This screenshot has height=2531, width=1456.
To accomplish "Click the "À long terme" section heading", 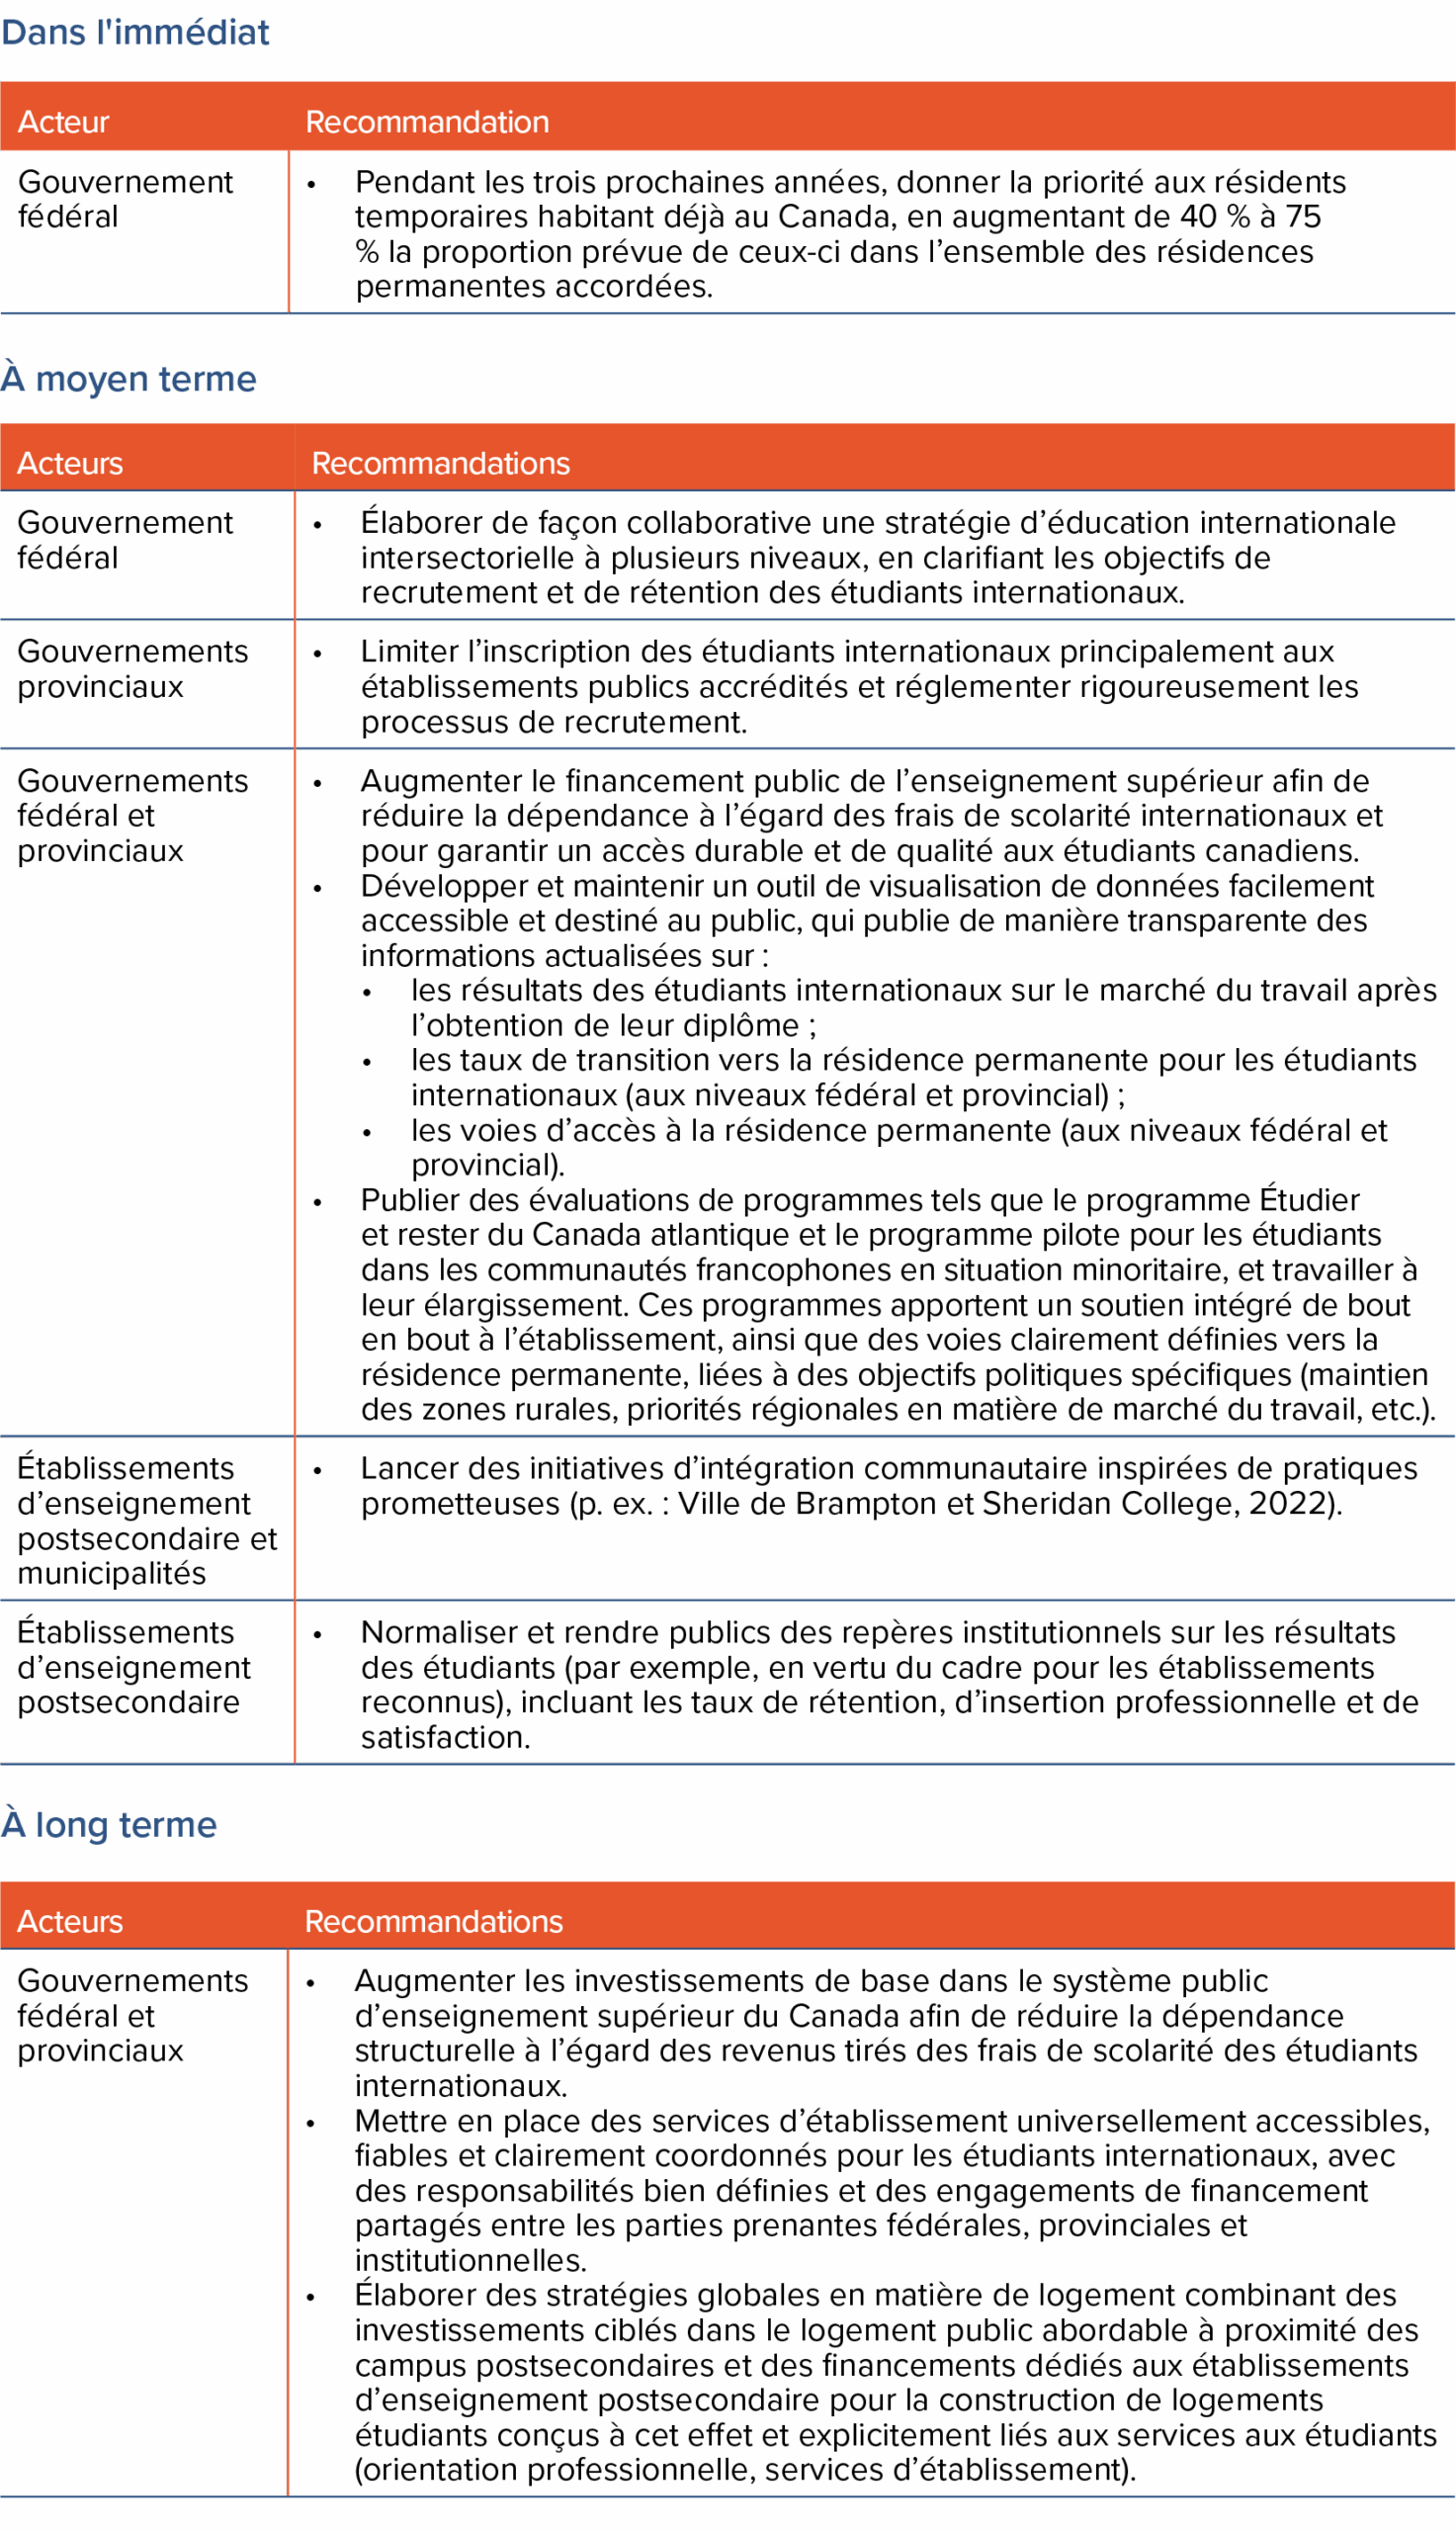I will (109, 1824).
